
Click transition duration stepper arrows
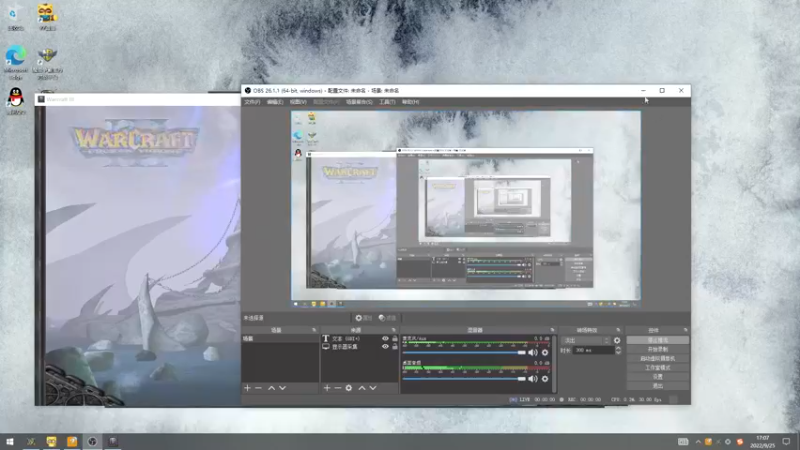pyautogui.click(x=618, y=351)
